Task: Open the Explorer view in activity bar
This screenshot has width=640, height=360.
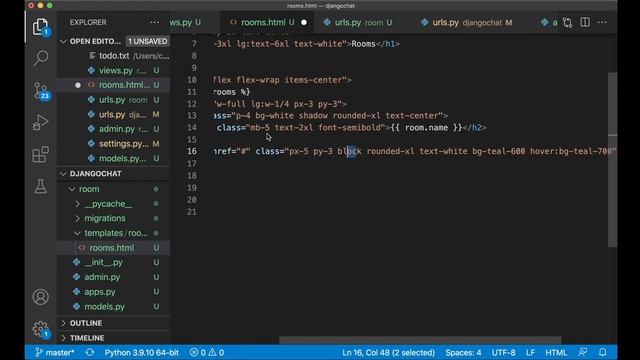Action: tap(40, 27)
